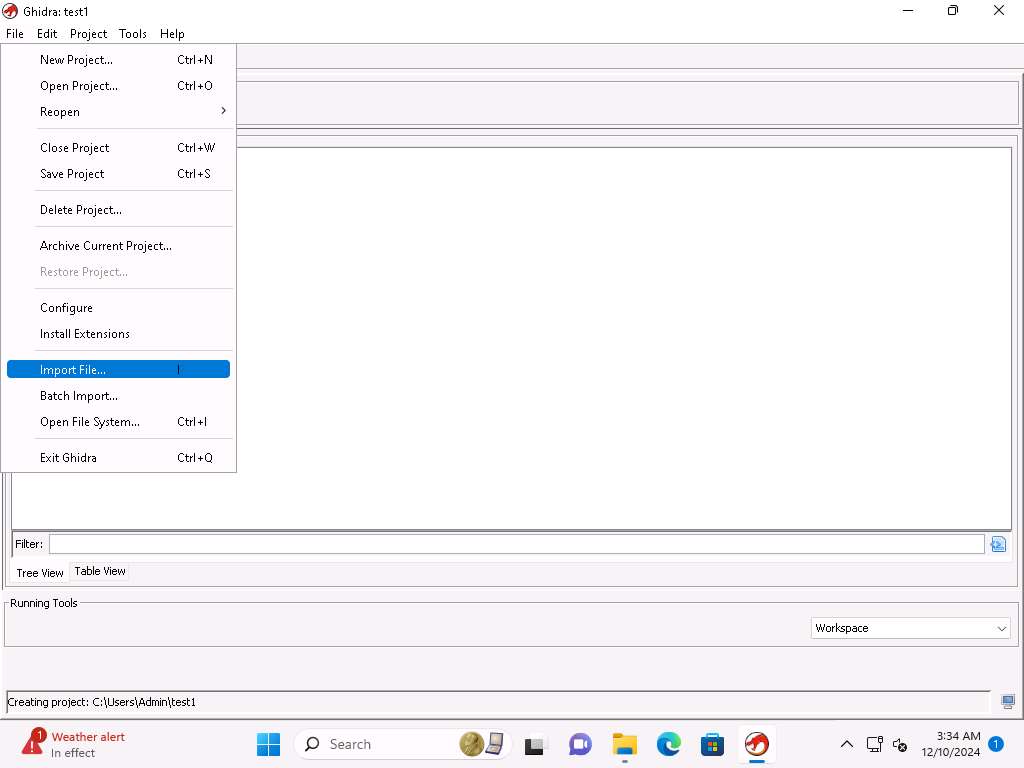Open the Workspace dropdown
1024x768 pixels.
(910, 628)
